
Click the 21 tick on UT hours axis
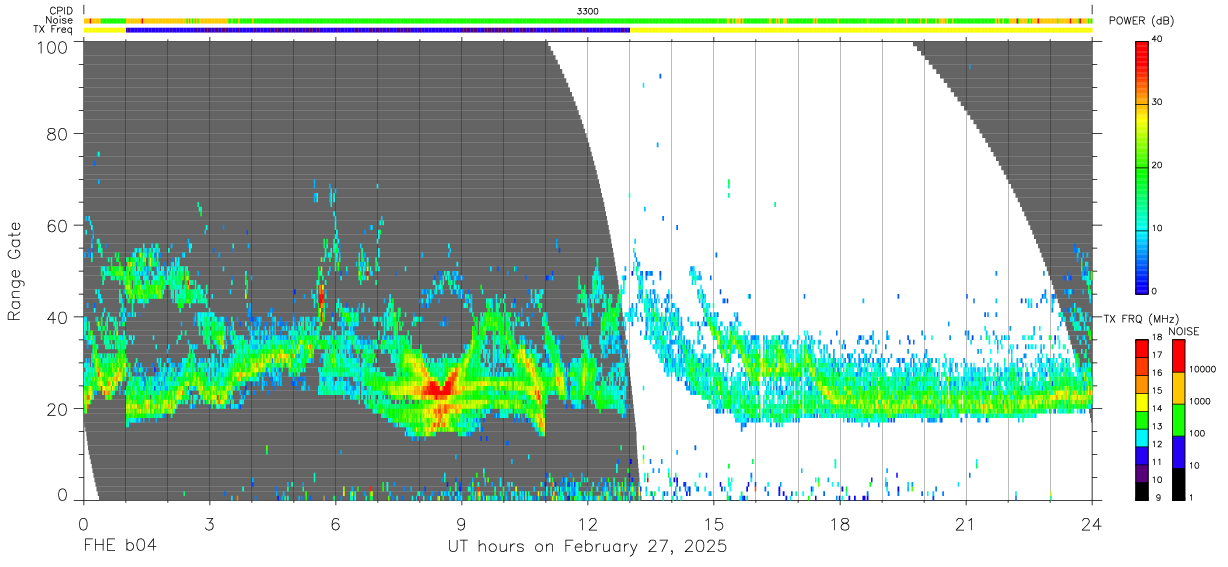point(966,523)
